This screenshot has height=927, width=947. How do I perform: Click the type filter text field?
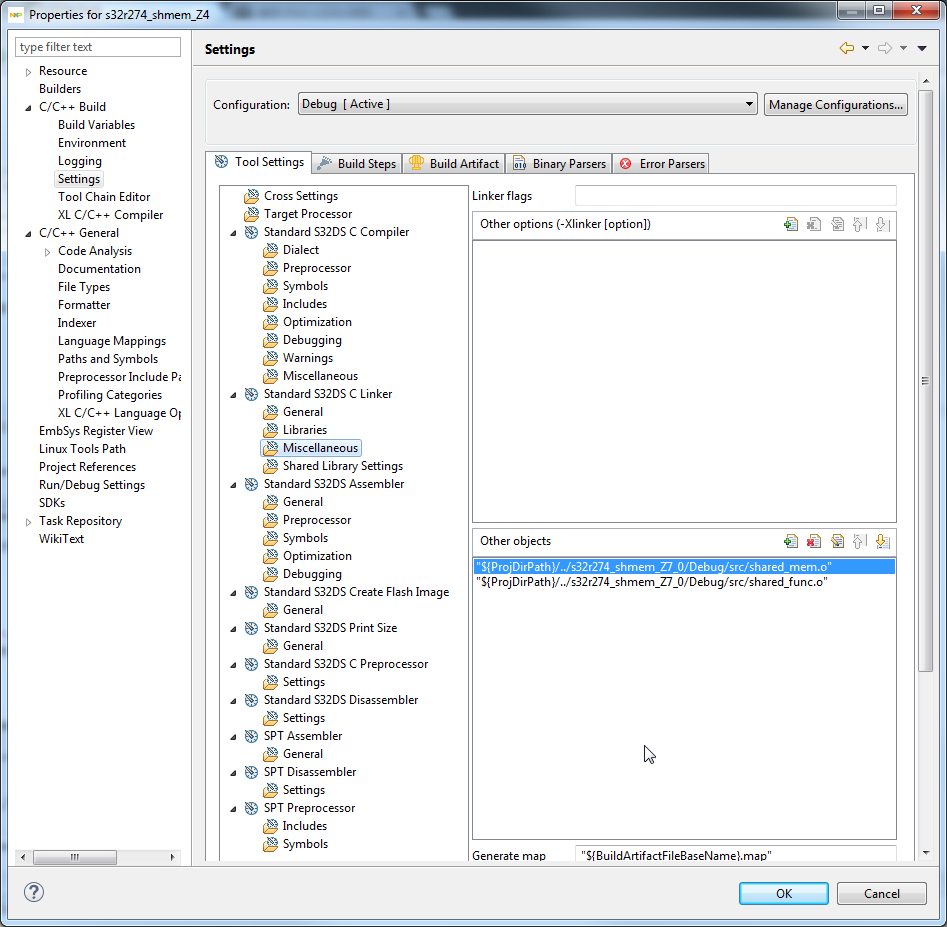point(98,47)
